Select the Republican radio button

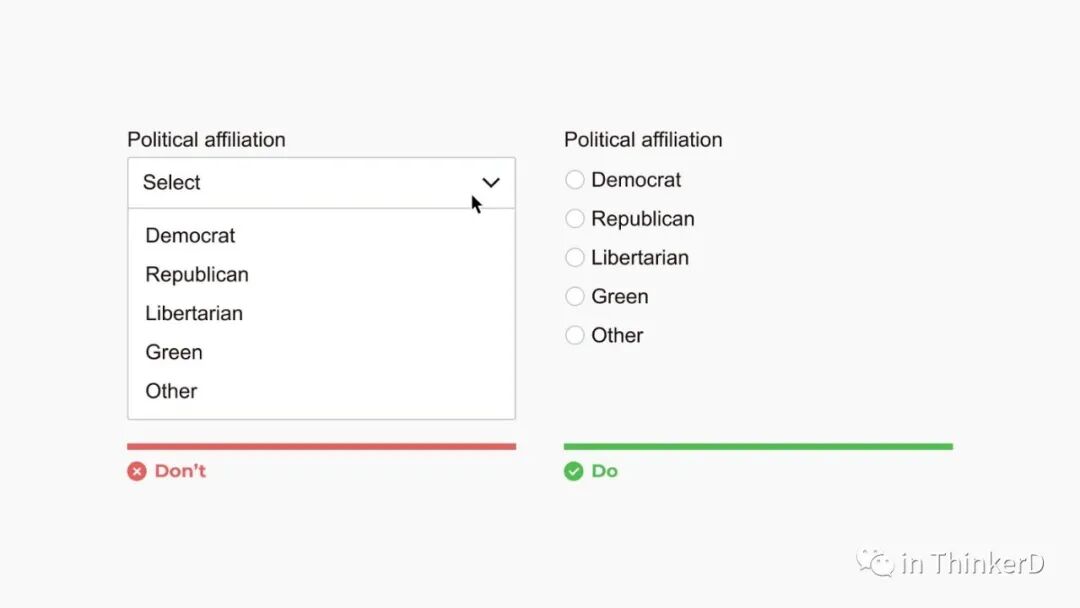pos(575,219)
